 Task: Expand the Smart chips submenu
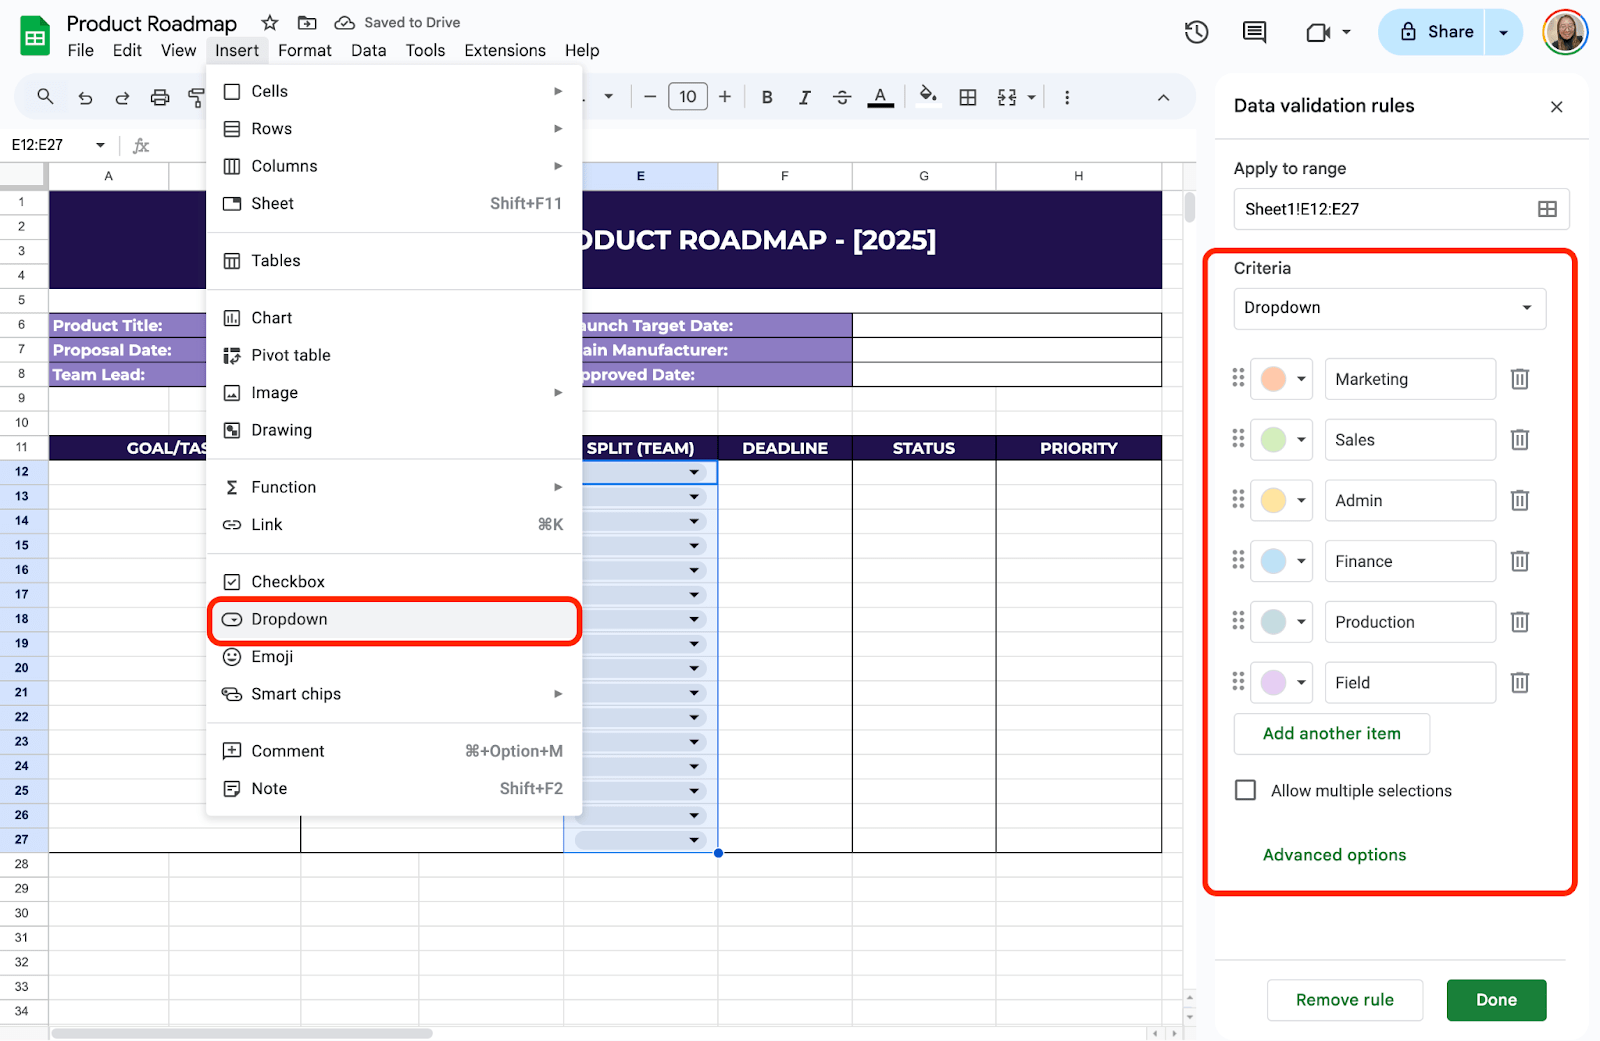[294, 693]
